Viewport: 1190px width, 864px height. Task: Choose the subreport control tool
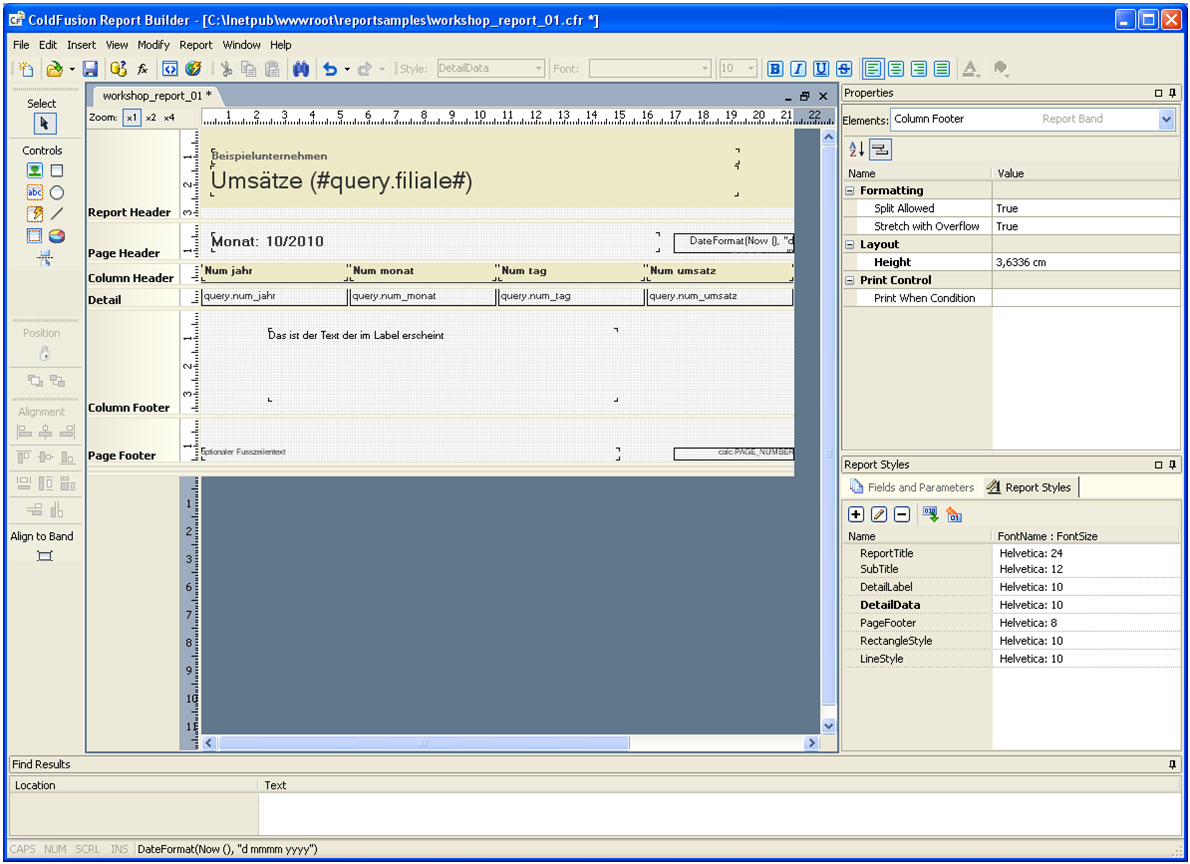click(35, 235)
